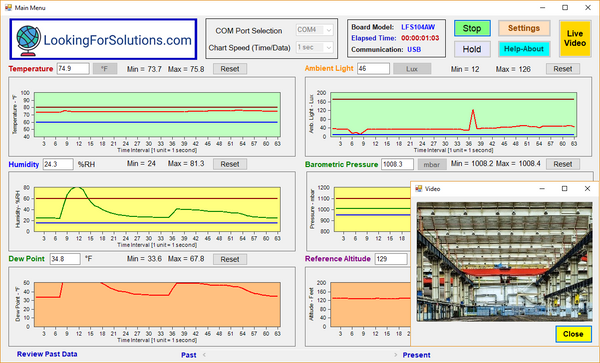Viewport: 600px width, 363px height.
Task: Click the Dew Point value field
Action: coord(65,259)
